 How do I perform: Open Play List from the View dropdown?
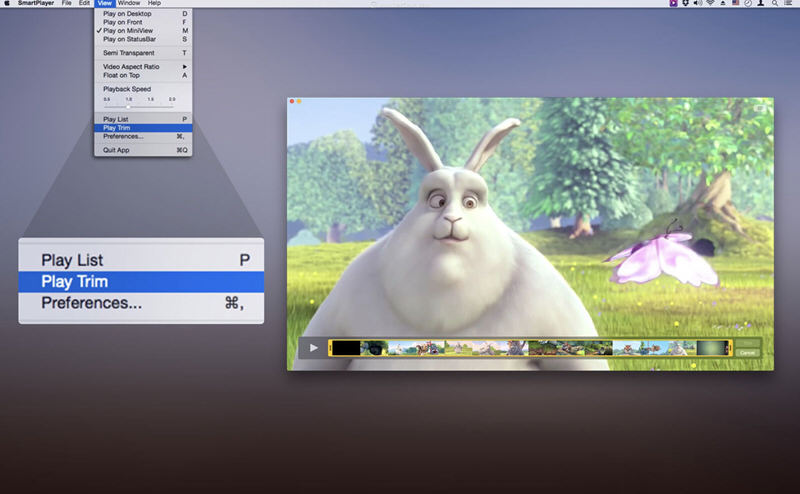143,119
